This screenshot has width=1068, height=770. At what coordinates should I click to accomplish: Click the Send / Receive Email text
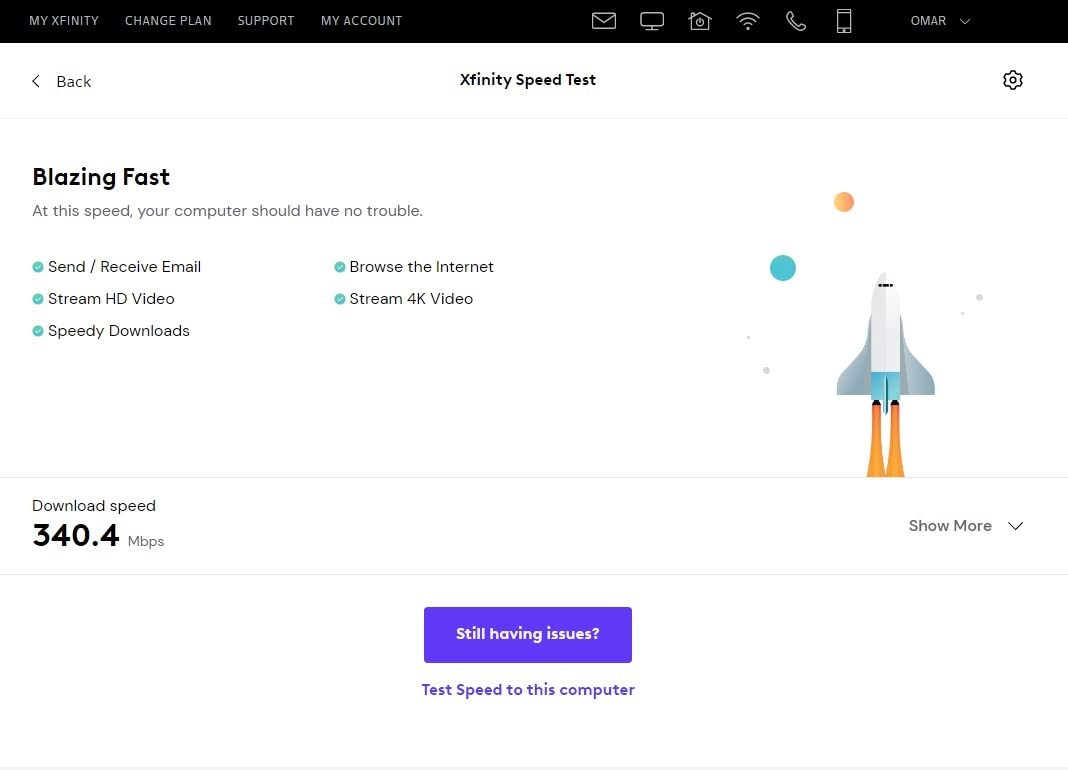pos(124,267)
